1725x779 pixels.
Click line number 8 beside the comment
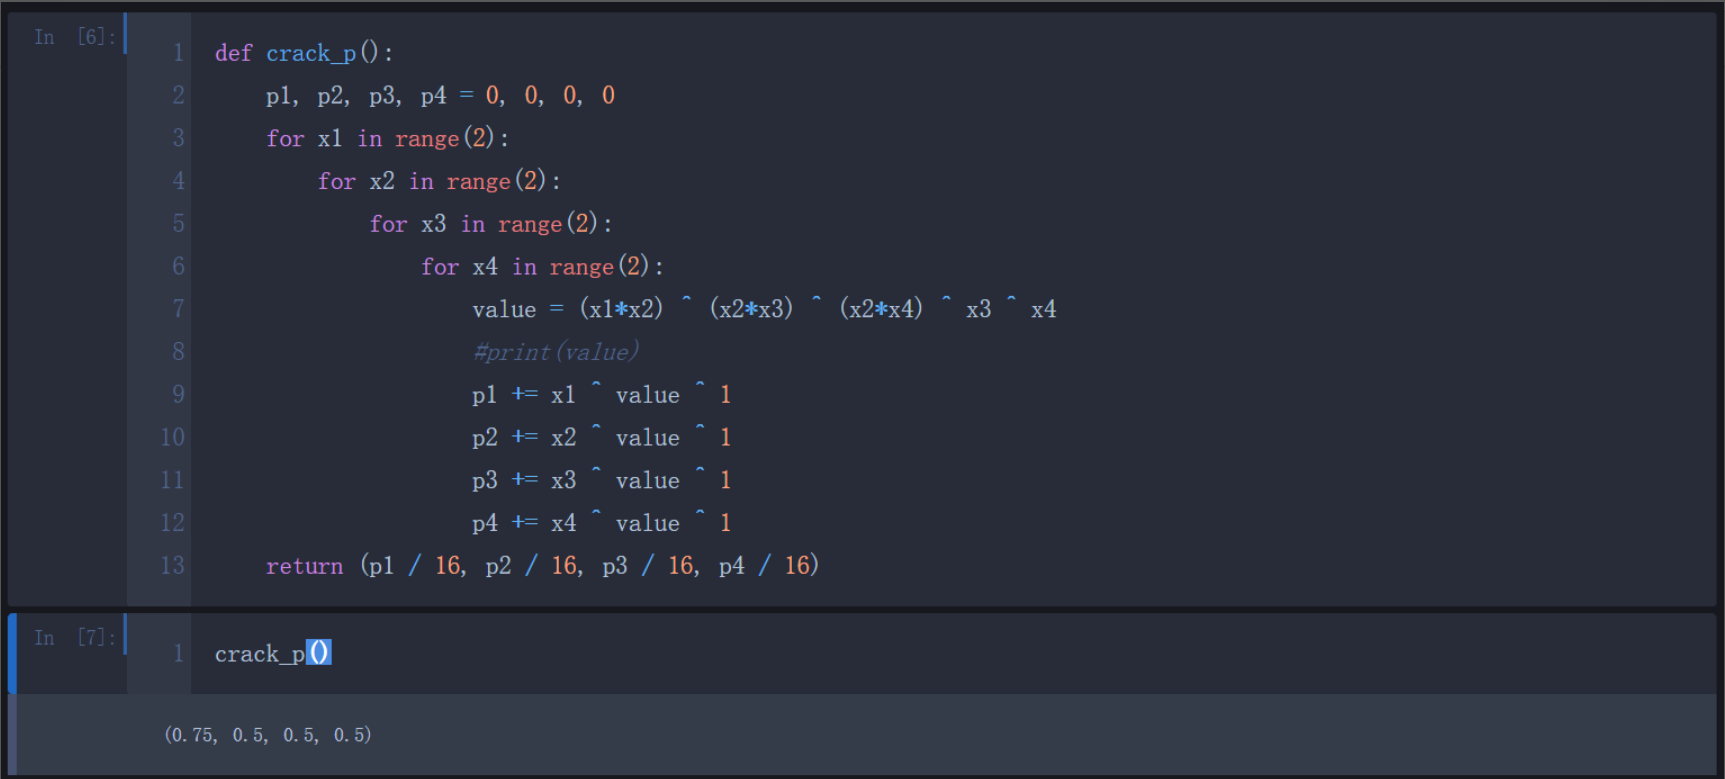[178, 352]
